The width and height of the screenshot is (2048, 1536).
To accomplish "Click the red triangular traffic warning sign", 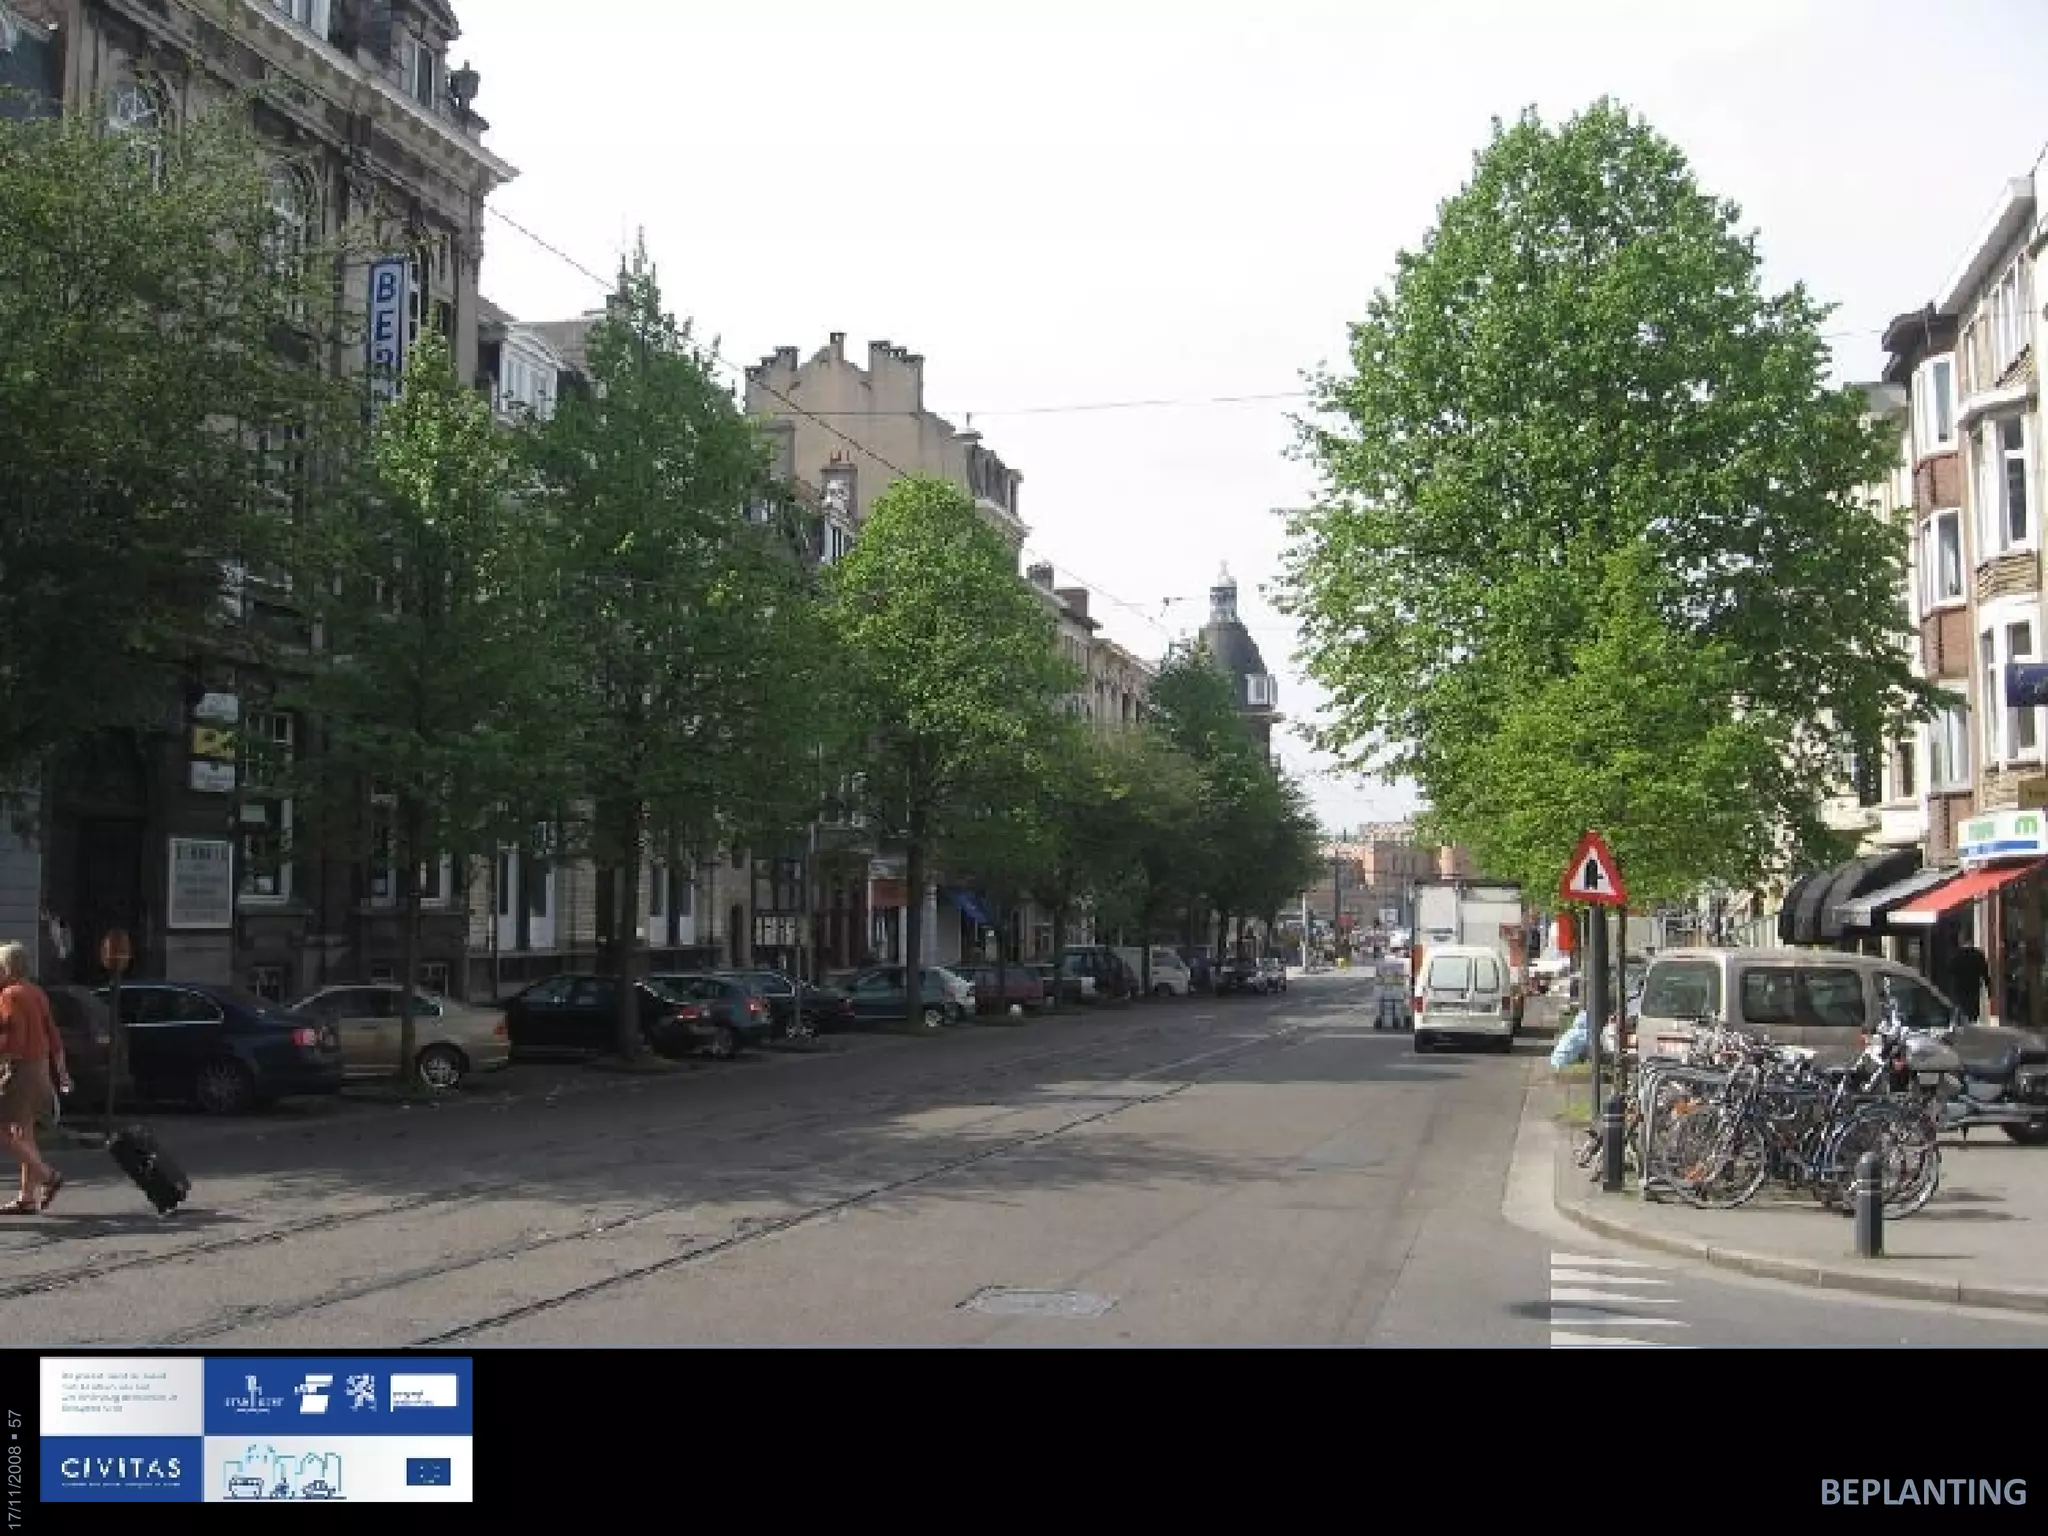I will 1592,871.
